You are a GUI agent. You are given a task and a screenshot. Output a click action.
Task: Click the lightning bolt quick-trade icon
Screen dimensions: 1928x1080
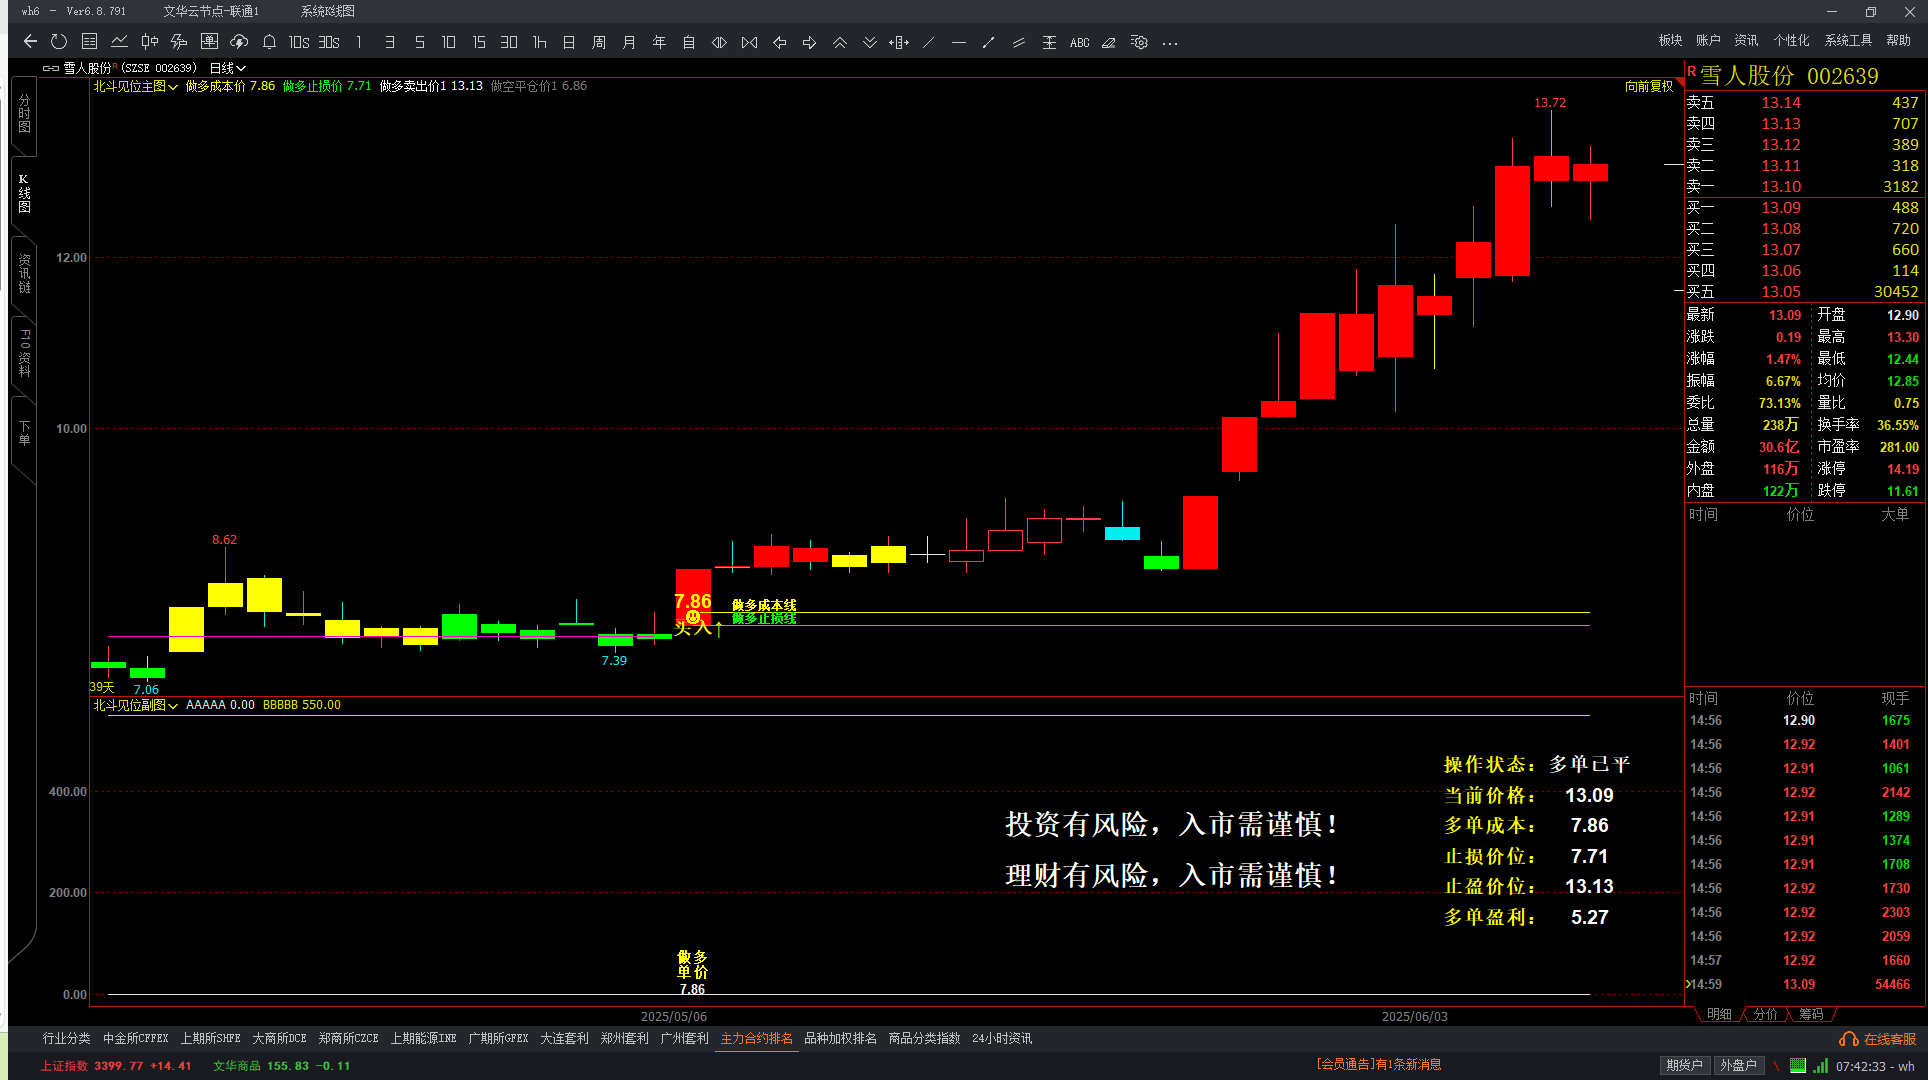(179, 42)
